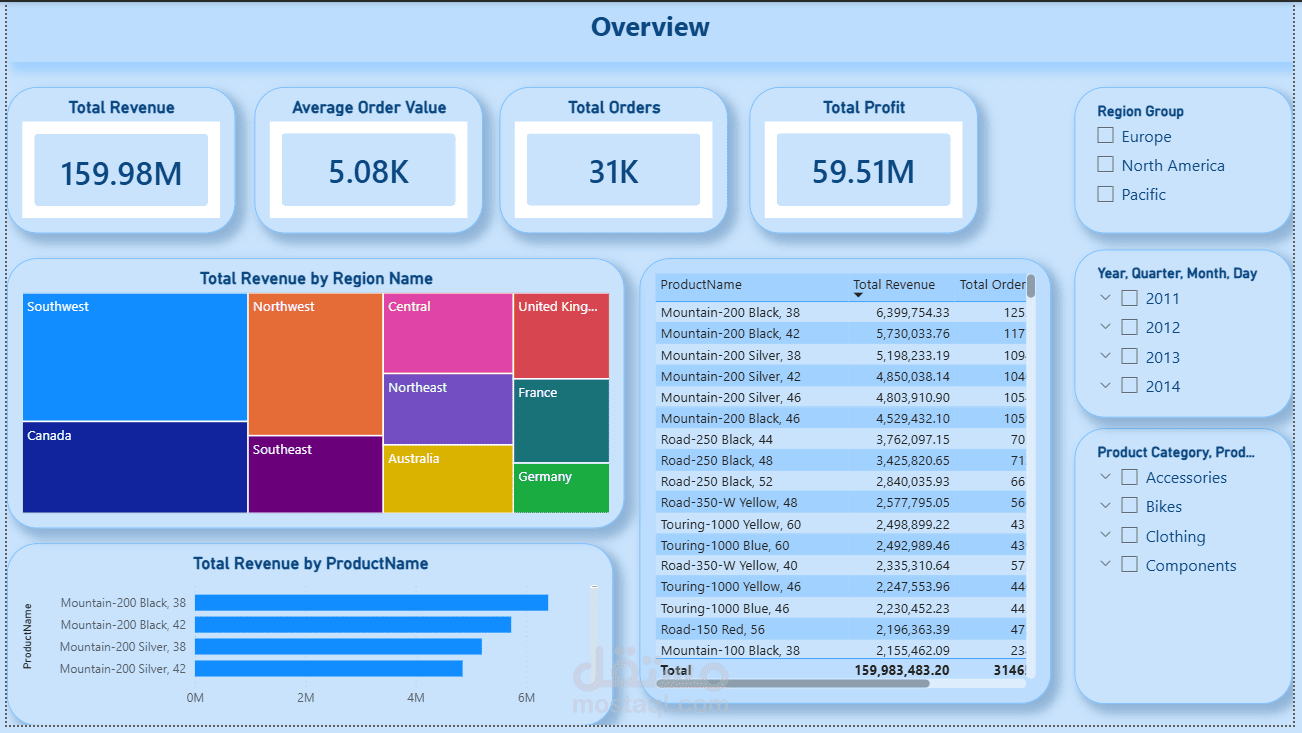
Task: Select table row Mountain-200 Silver, 46
Action: 841,397
